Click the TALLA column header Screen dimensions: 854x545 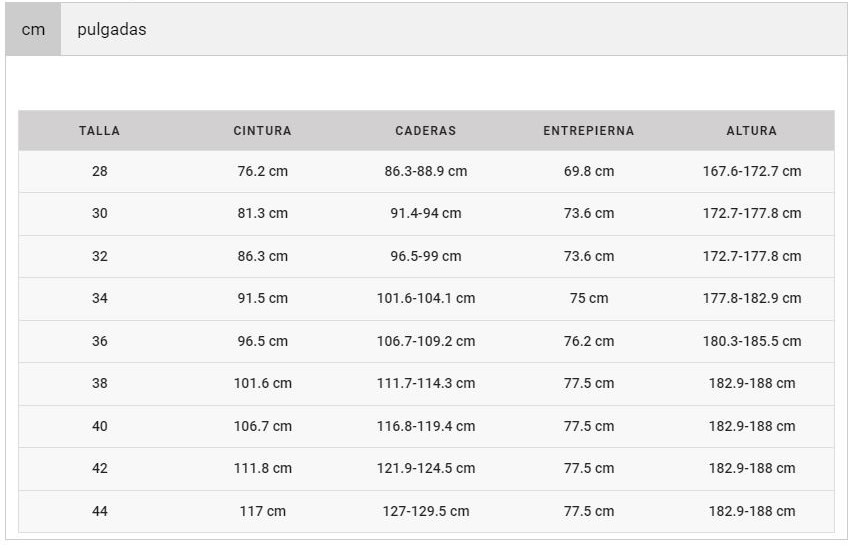coord(99,131)
